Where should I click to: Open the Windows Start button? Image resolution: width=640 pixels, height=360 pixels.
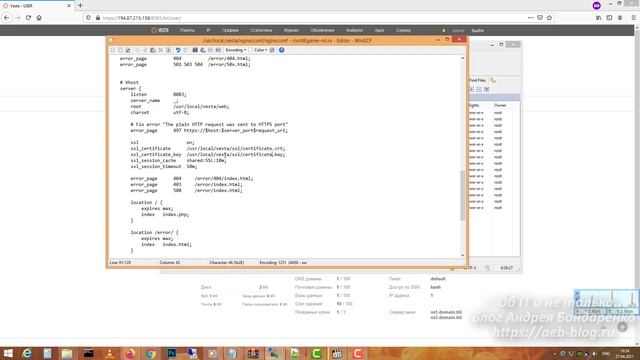[8, 353]
